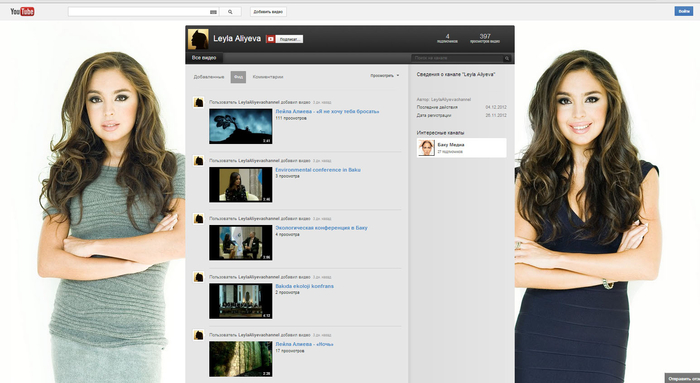Click the magnifier search button in the top bar
The height and width of the screenshot is (383, 700).
tap(230, 12)
